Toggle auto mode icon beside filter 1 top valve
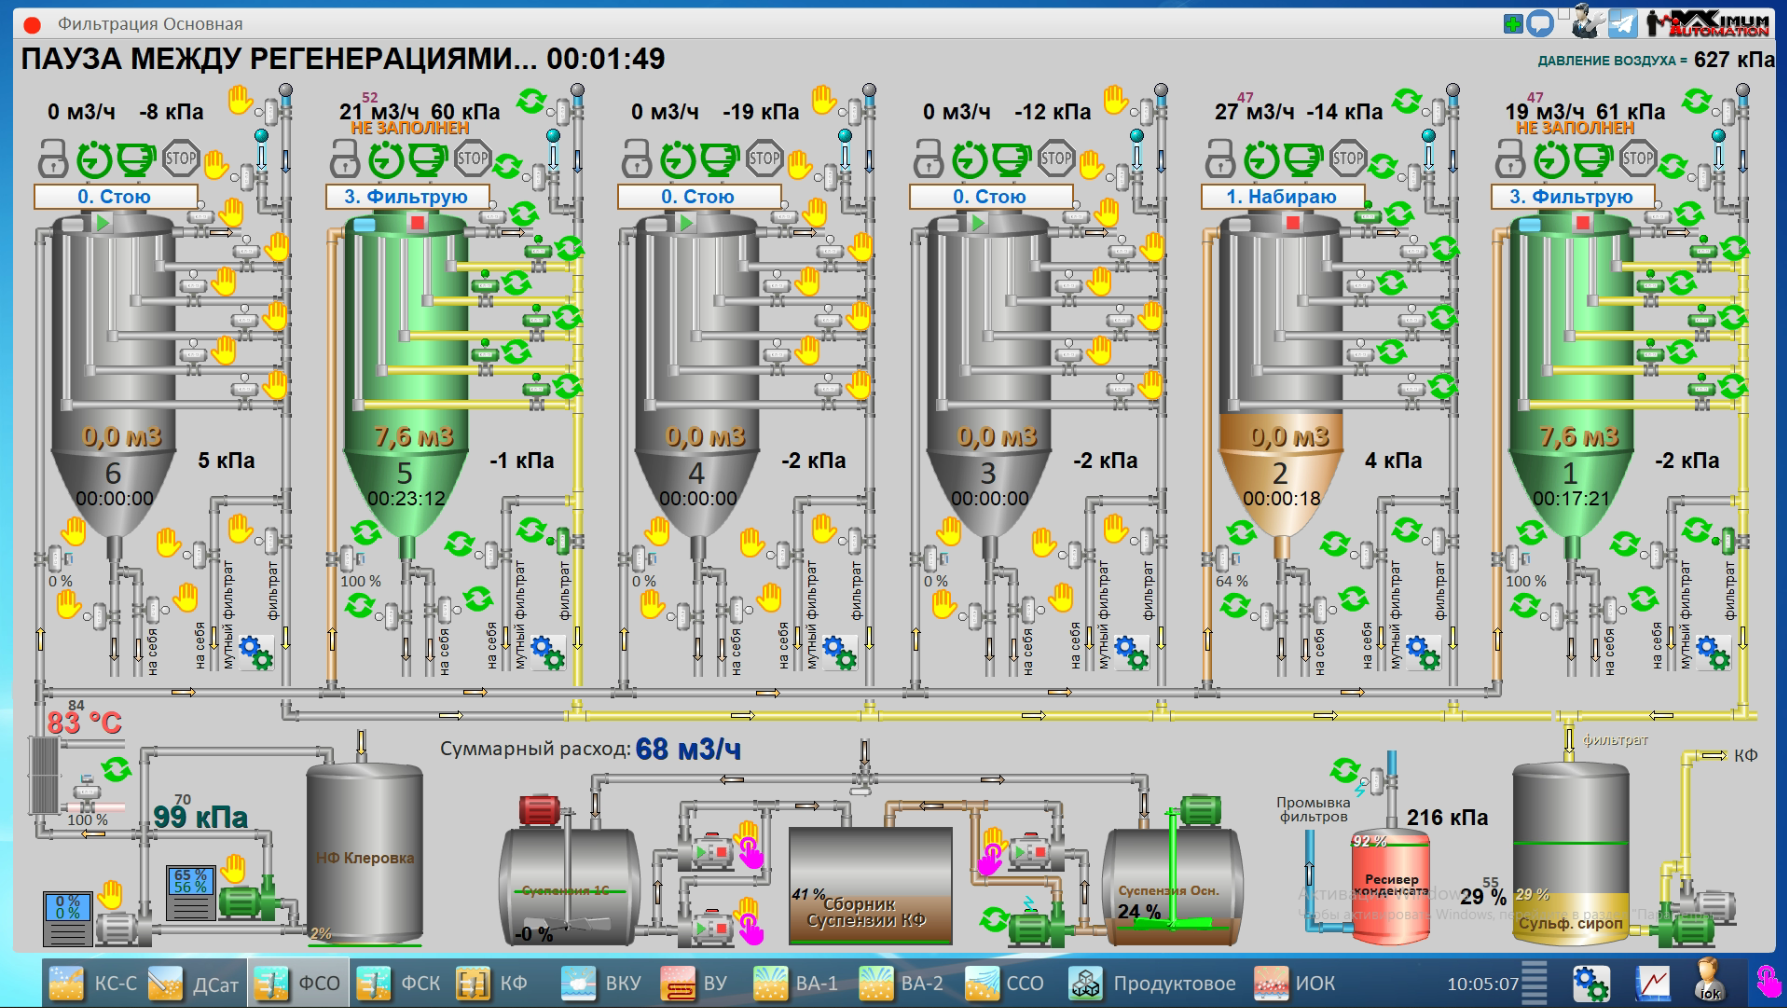 coord(1696,101)
